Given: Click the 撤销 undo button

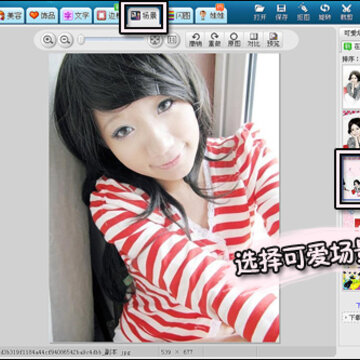Looking at the screenshot, I should pyautogui.click(x=195, y=40).
